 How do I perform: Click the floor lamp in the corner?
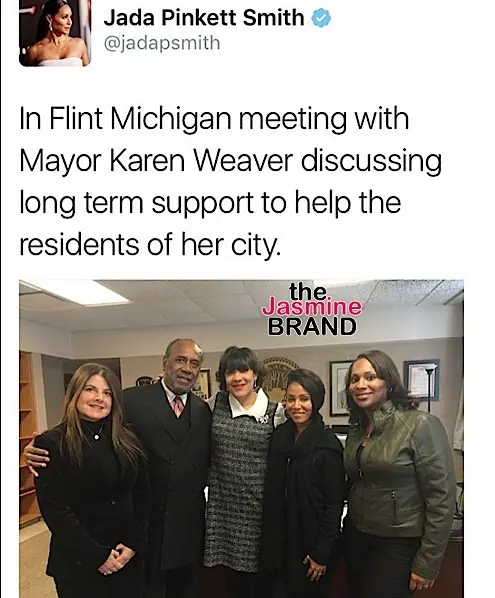[x=430, y=387]
